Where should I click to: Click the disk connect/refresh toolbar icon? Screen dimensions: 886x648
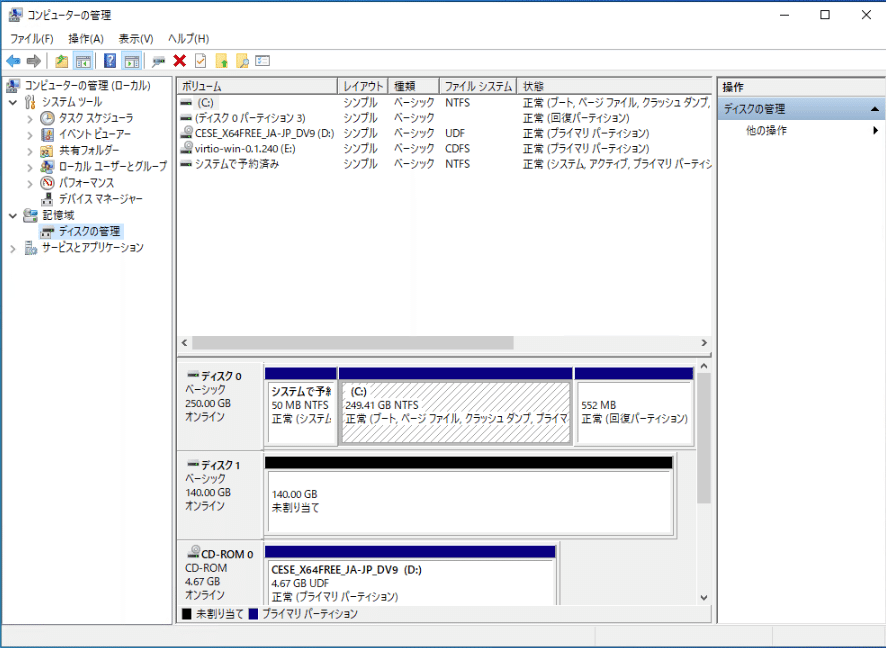click(159, 61)
